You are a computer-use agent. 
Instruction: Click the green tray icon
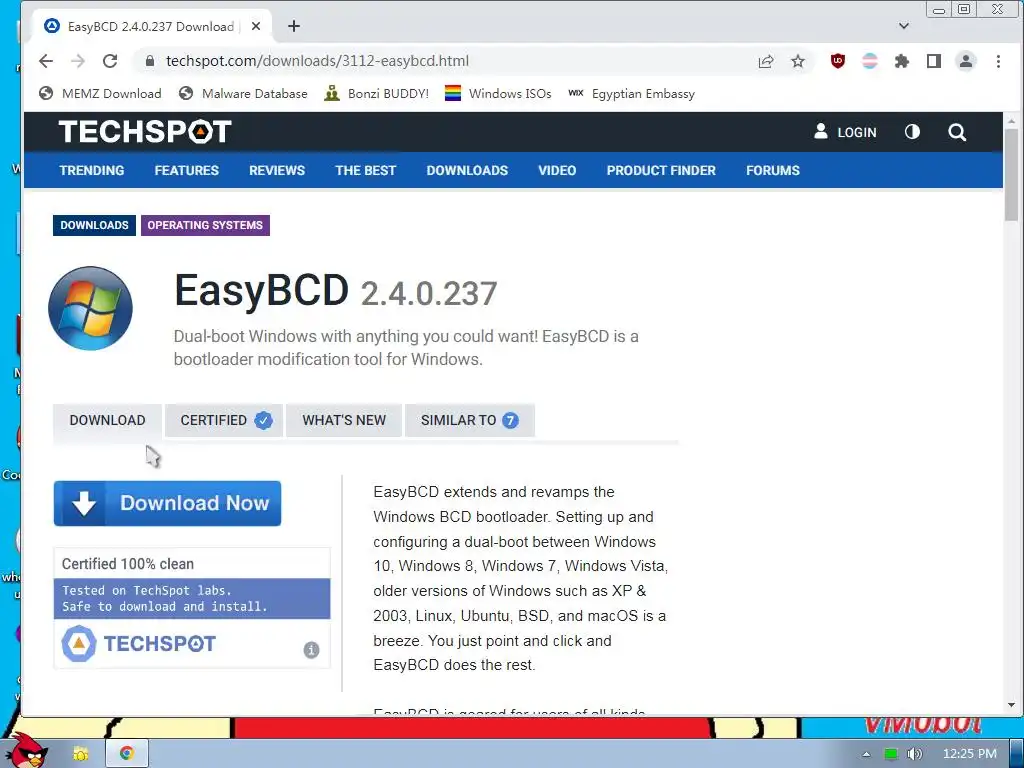(x=890, y=754)
